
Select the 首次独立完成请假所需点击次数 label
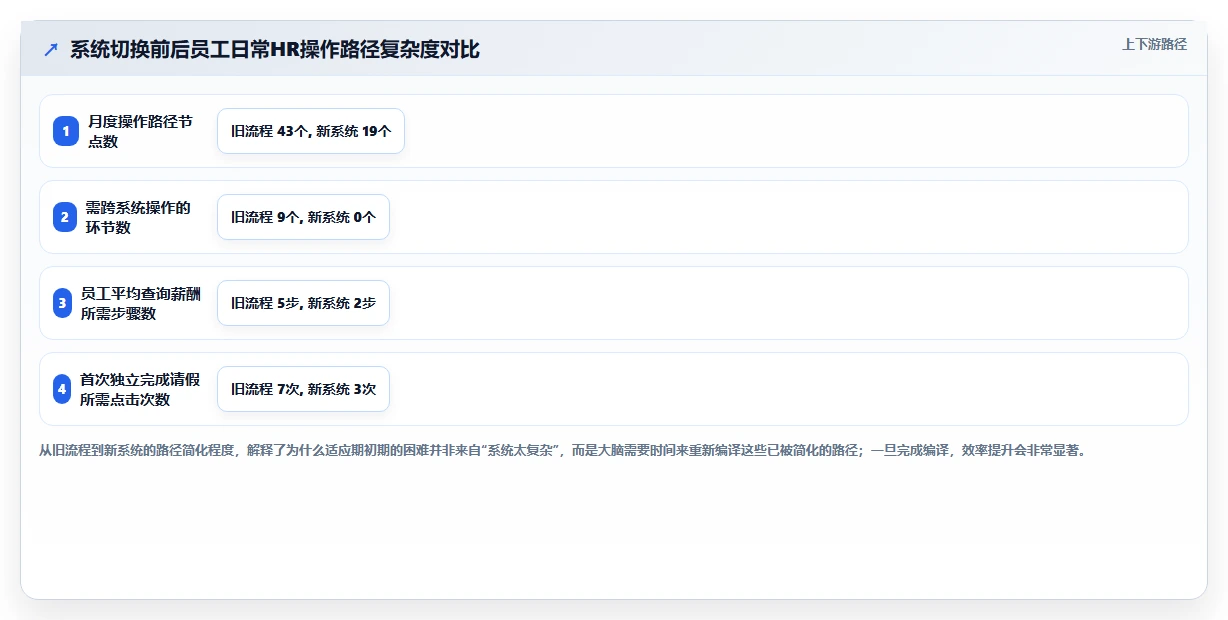click(x=140, y=389)
